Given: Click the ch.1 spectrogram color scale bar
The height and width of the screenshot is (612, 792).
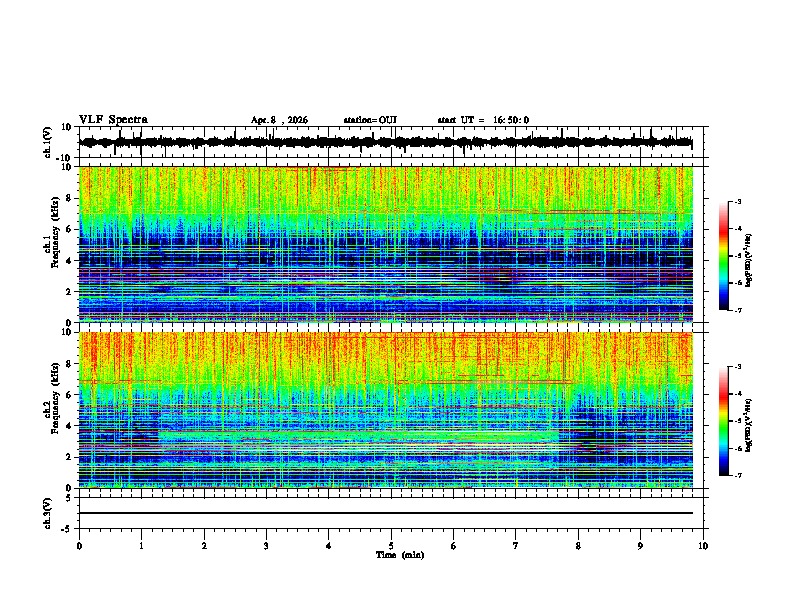Looking at the screenshot, I should click(x=724, y=255).
